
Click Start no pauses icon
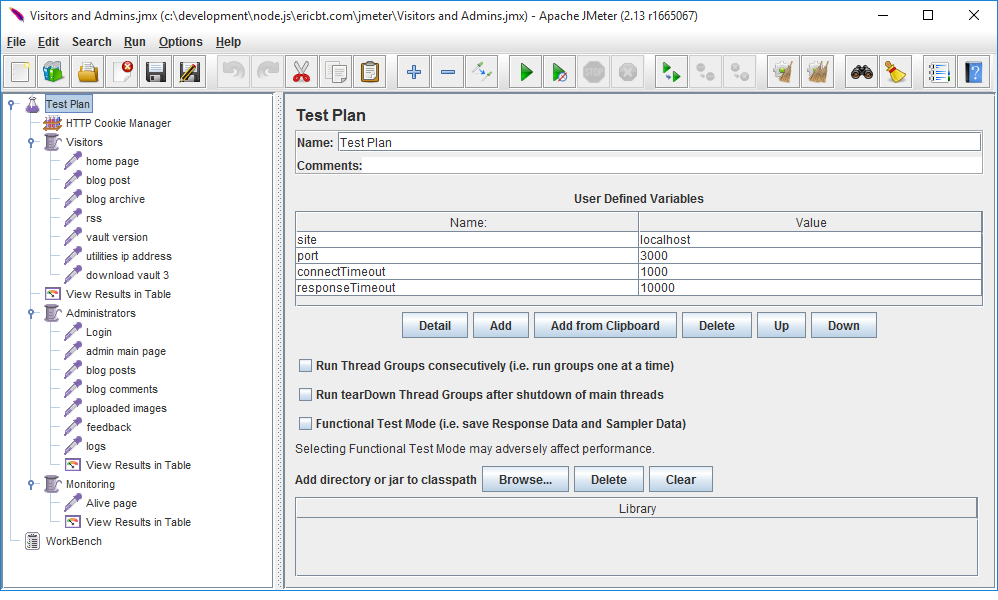[x=559, y=72]
